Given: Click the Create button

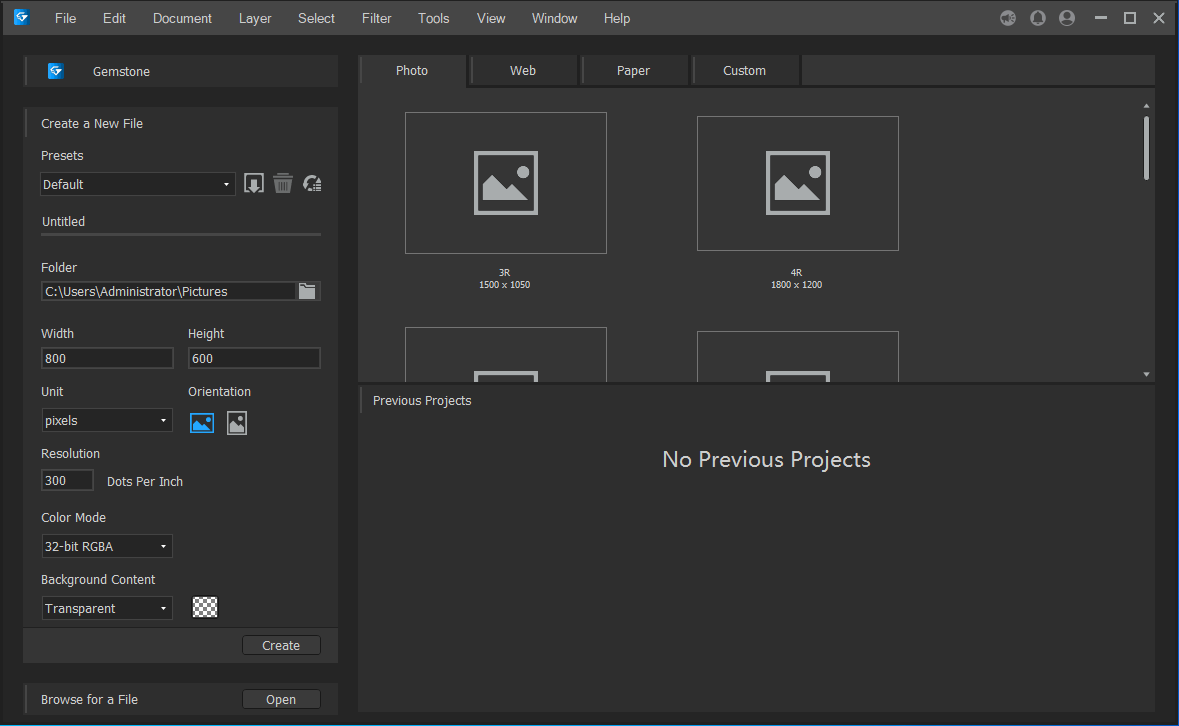Looking at the screenshot, I should tap(281, 645).
